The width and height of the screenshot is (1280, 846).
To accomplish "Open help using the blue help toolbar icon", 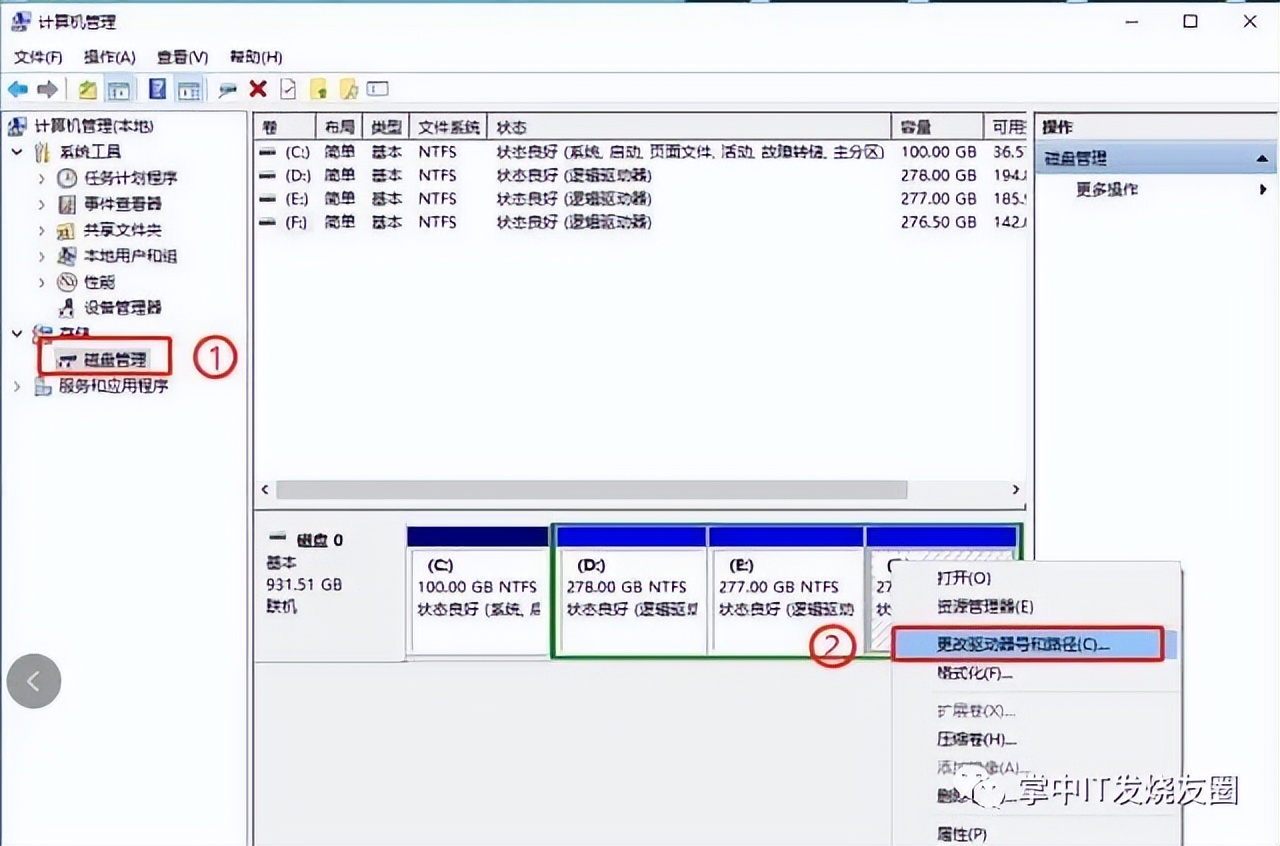I will tap(157, 89).
